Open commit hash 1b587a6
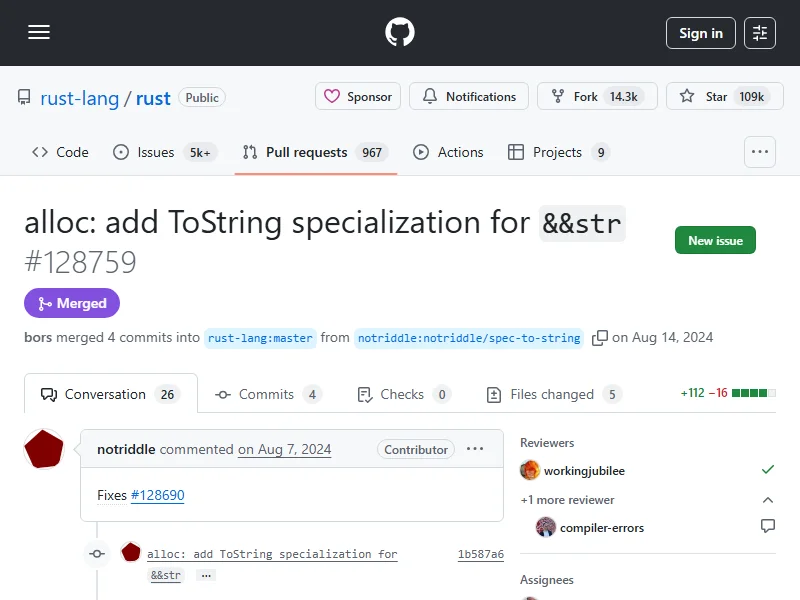 click(480, 554)
